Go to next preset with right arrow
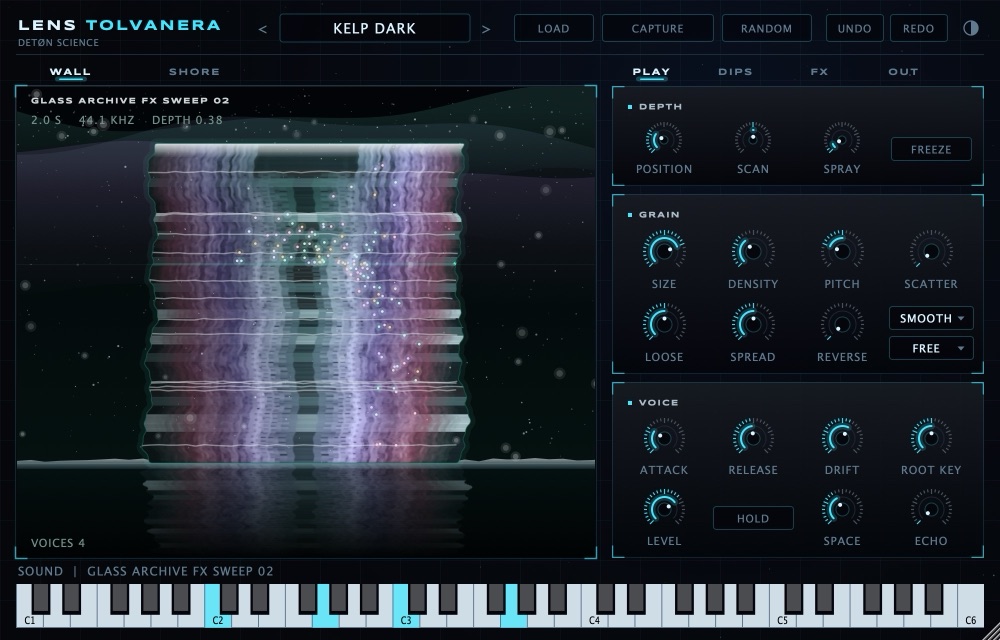This screenshot has height=640, width=1000. point(486,29)
